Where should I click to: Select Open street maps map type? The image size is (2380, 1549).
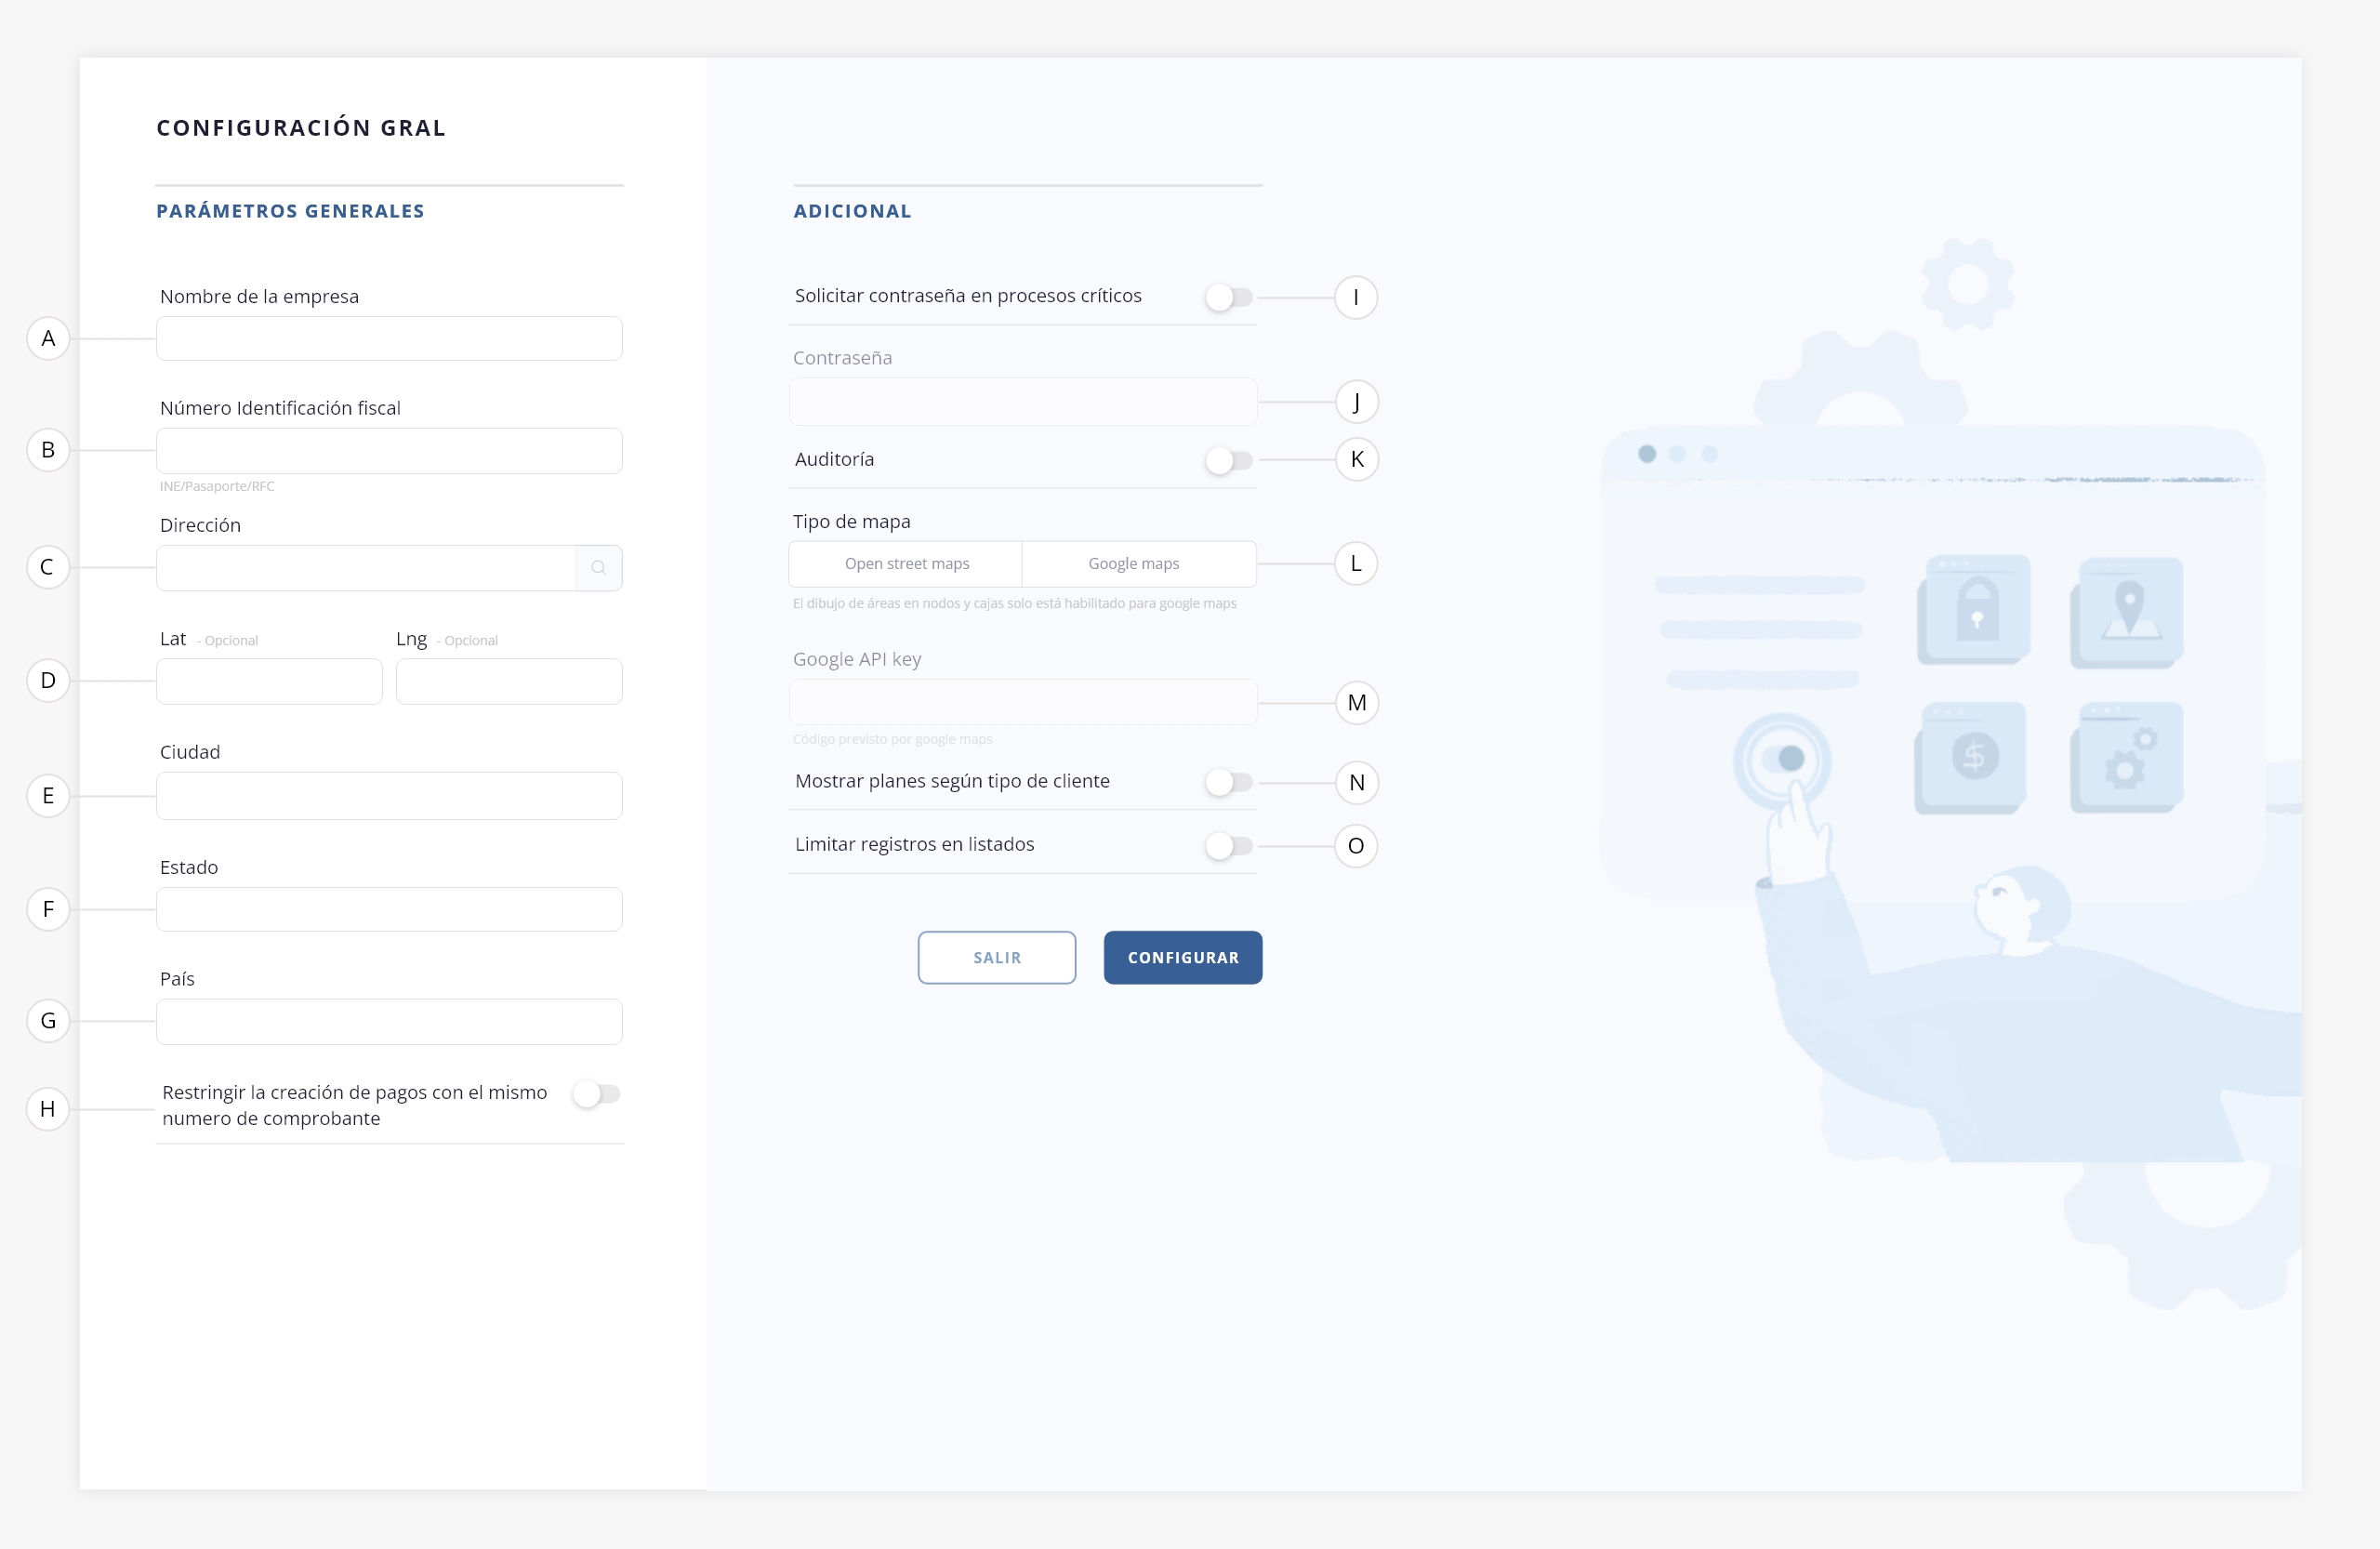pyautogui.click(x=906, y=564)
